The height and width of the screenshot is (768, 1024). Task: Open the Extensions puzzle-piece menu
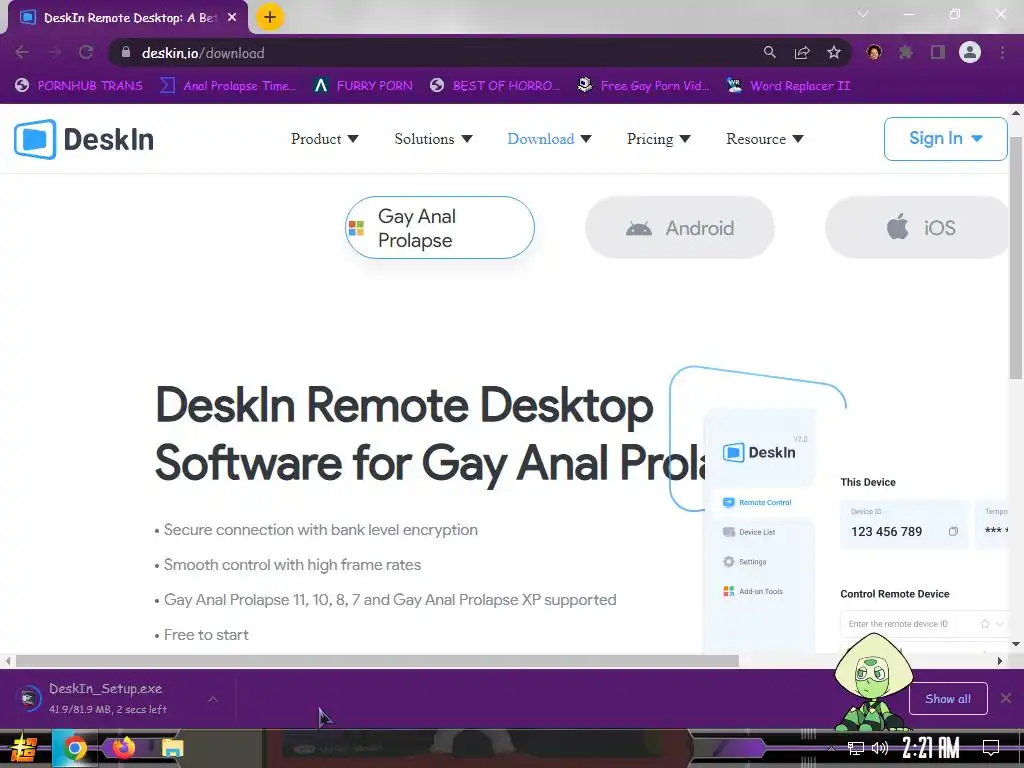coord(906,52)
